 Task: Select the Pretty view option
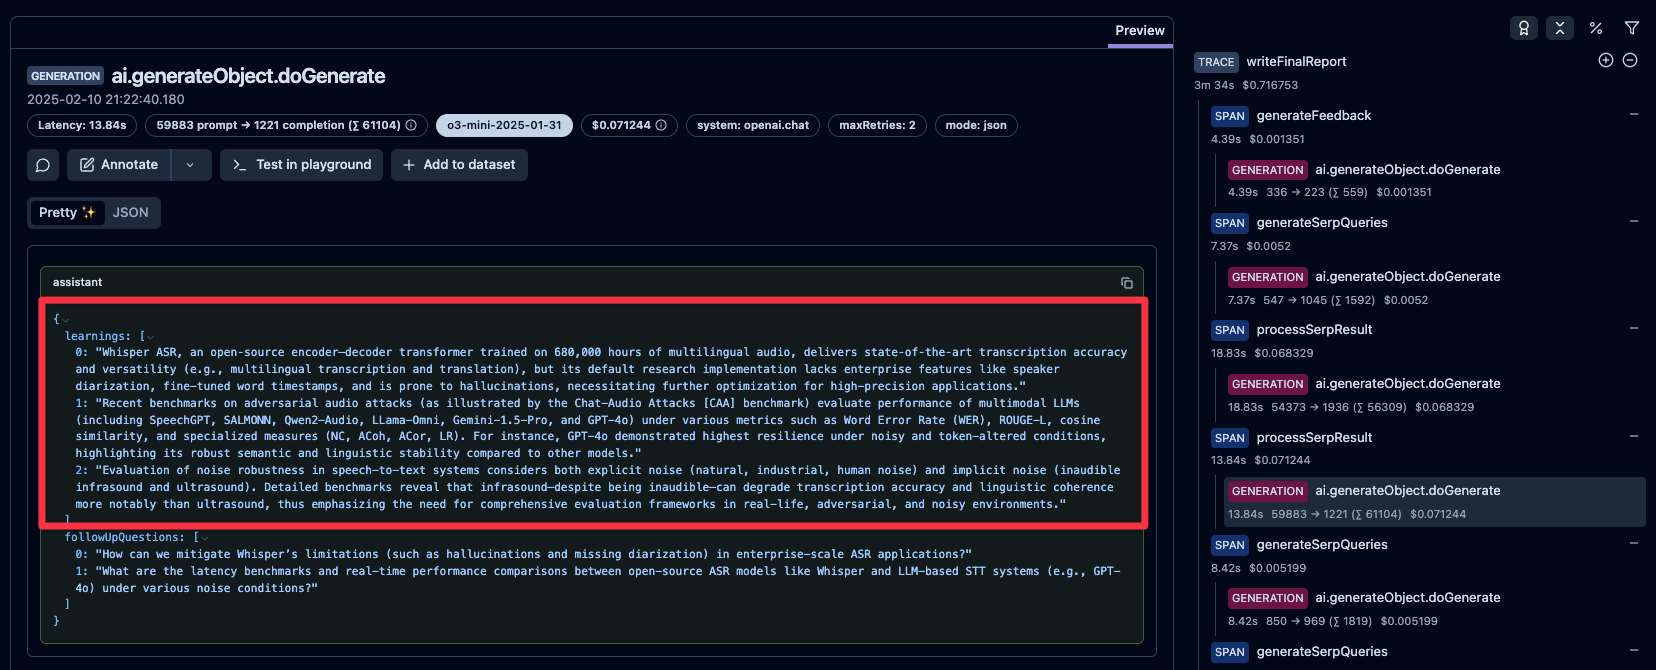click(x=66, y=213)
